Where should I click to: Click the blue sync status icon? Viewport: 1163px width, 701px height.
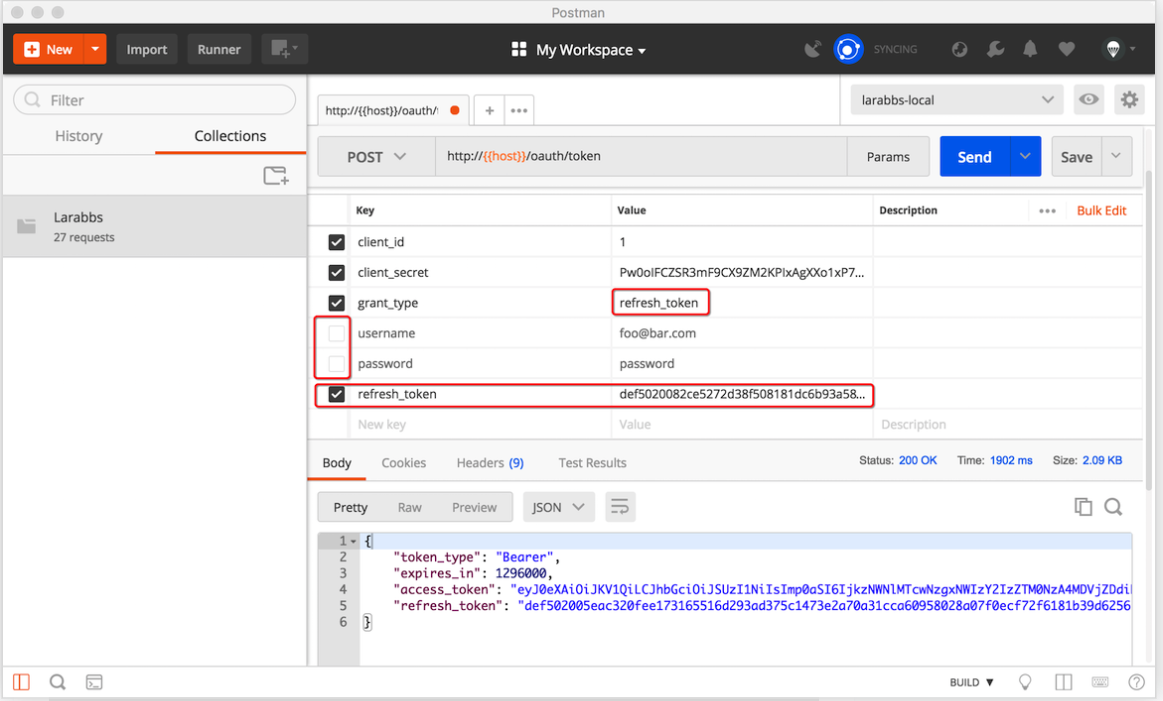tap(848, 49)
